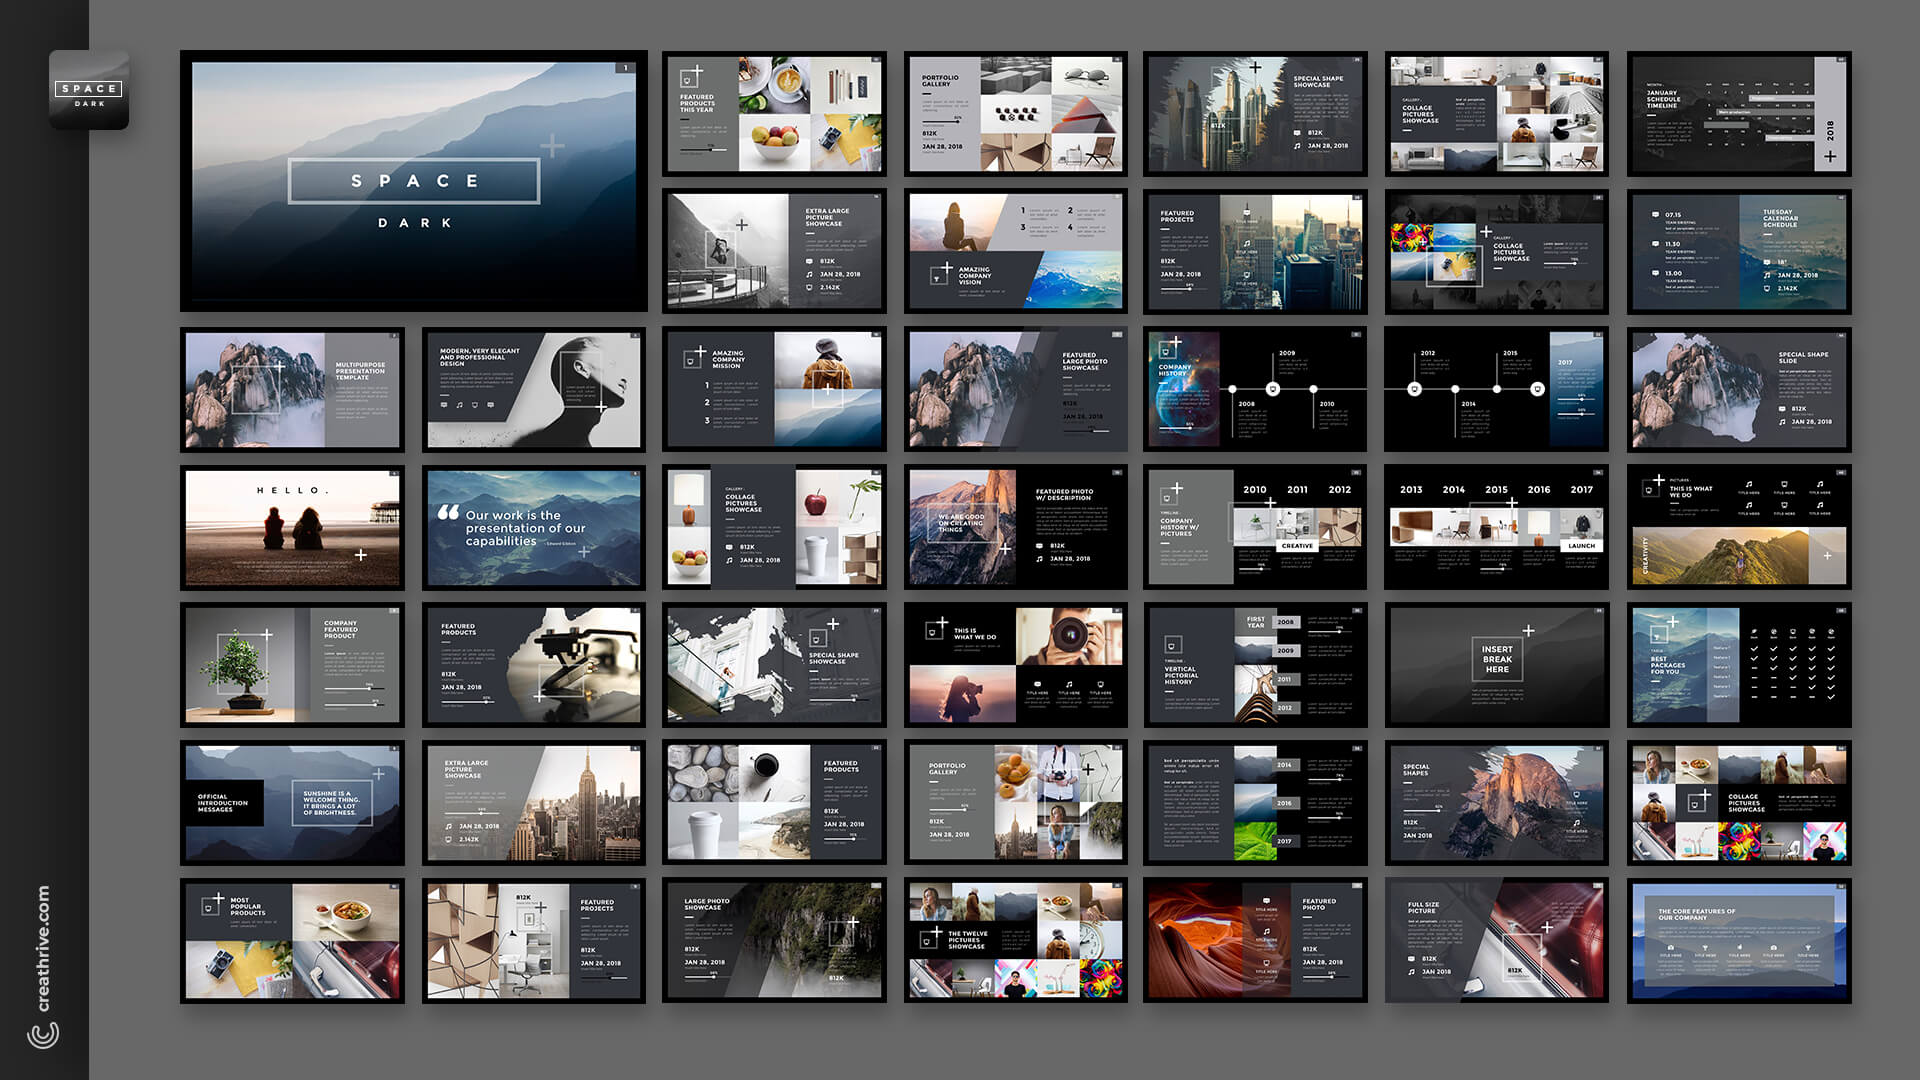
Task: Select the Company History timeline slide
Action: click(x=1254, y=389)
